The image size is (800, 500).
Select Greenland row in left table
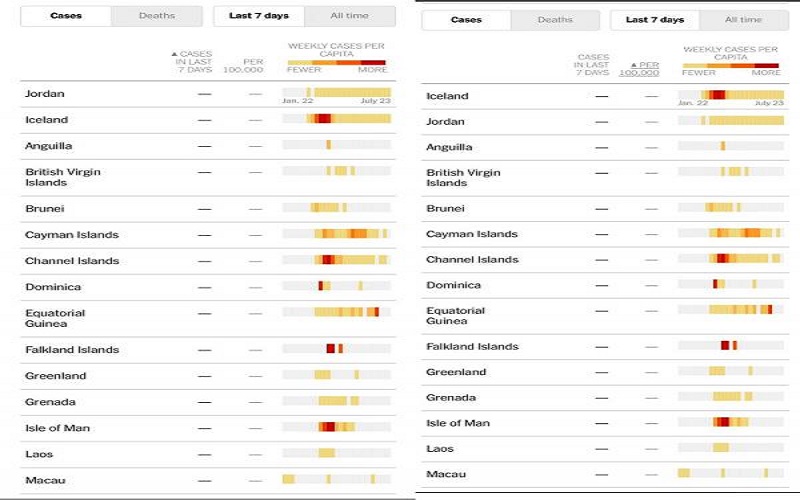point(208,376)
